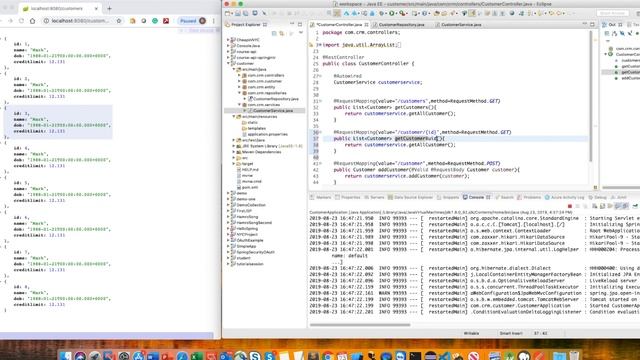The image size is (640, 360).
Task: Collapse the customer project node
Action: pos(228,63)
